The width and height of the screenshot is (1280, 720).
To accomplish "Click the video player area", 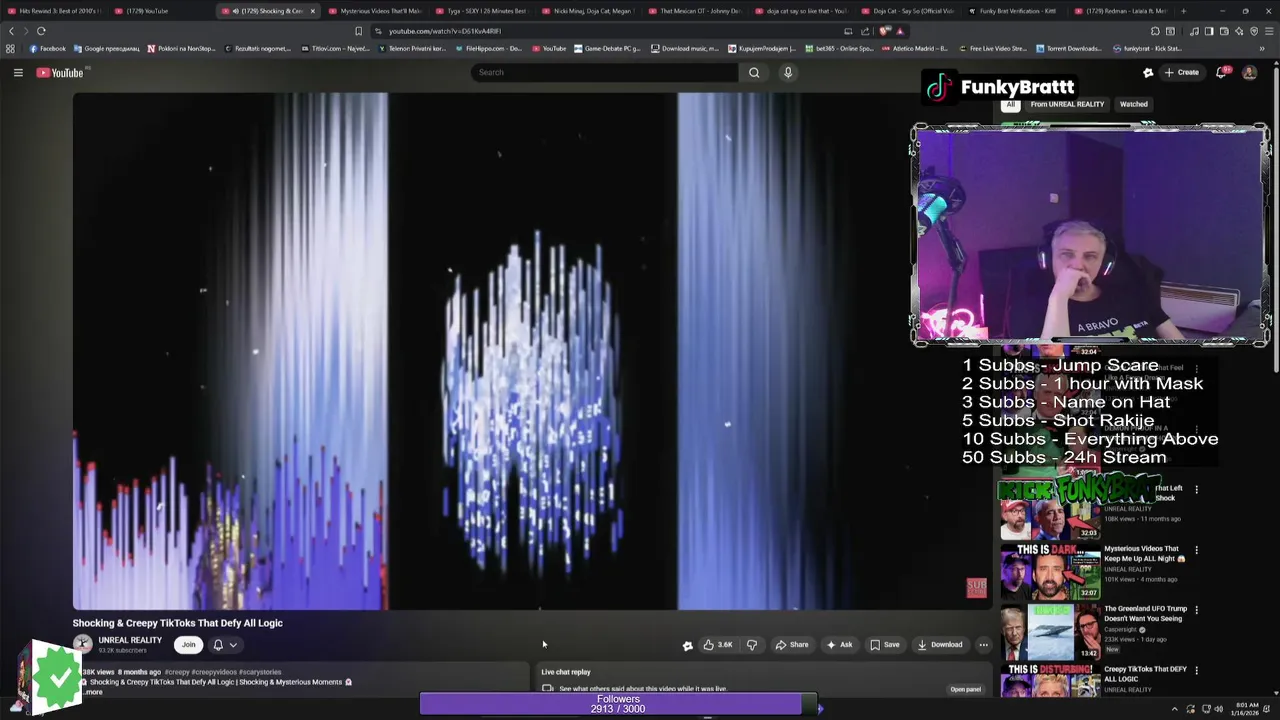I will (x=532, y=351).
